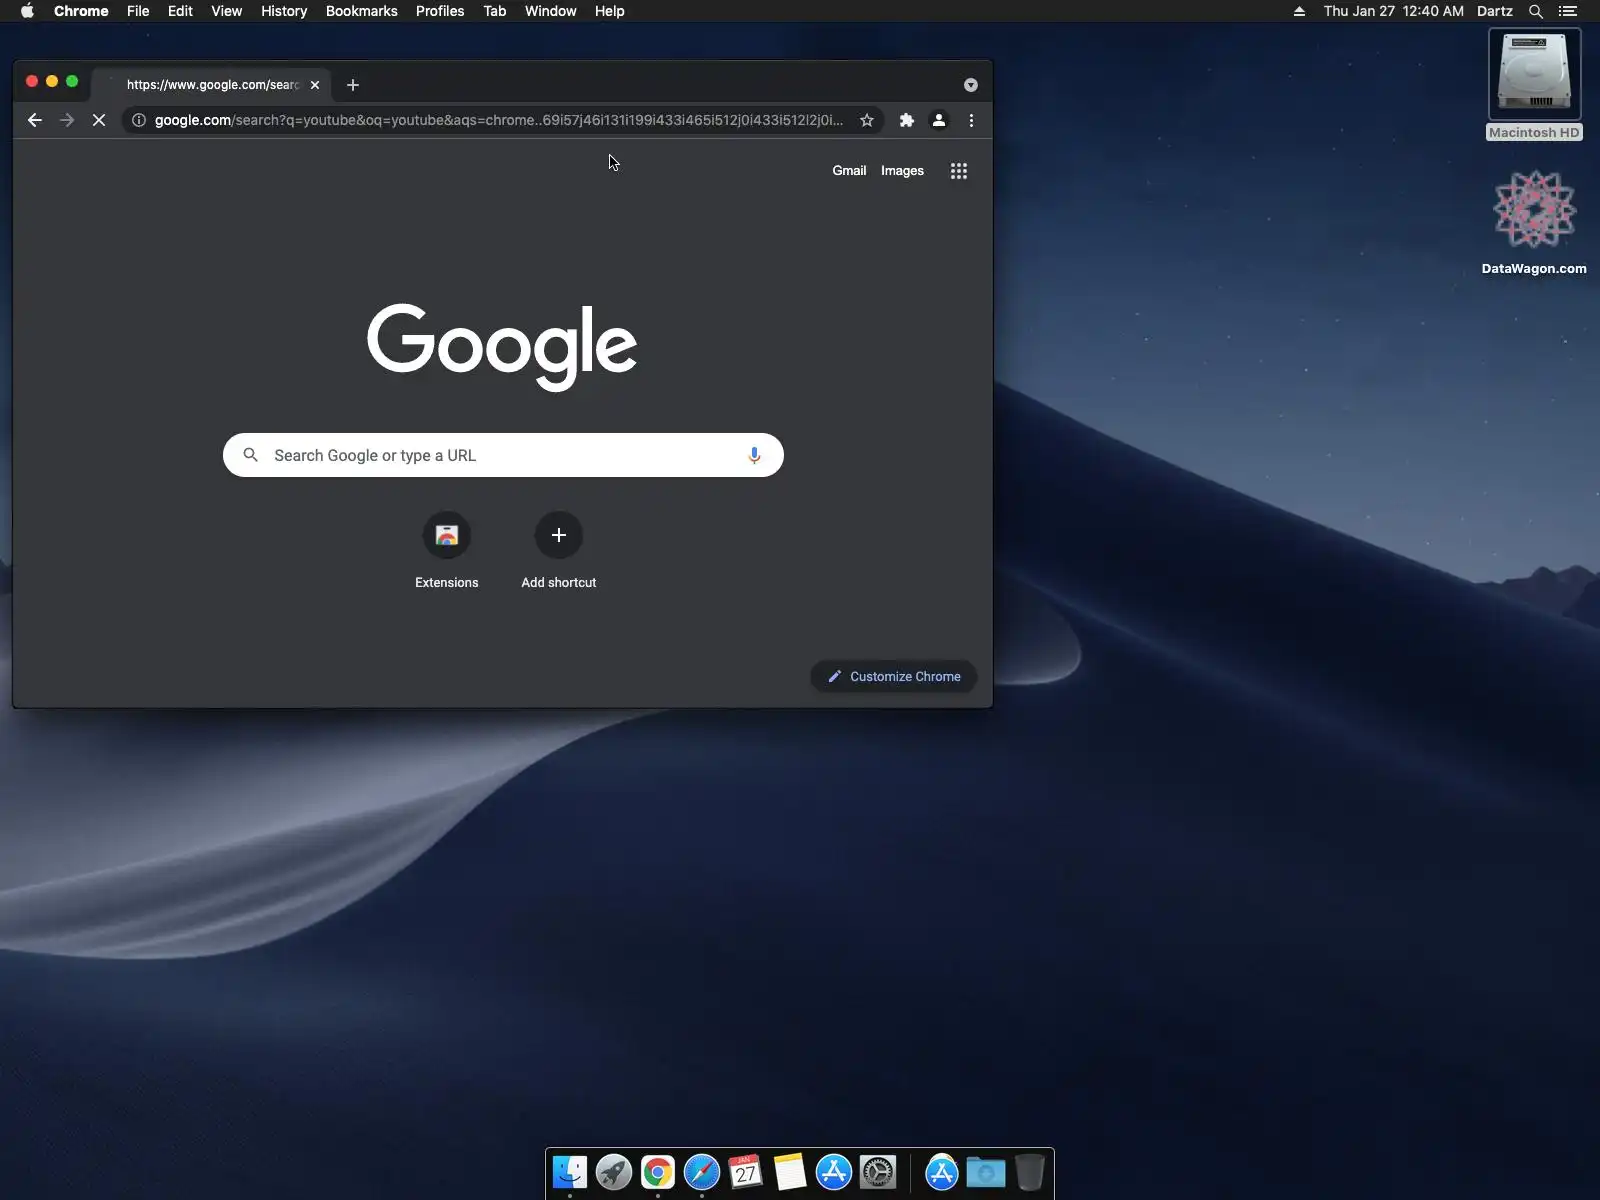Open the Edit menu
Screen dimensions: 1600x1200
click(x=180, y=11)
